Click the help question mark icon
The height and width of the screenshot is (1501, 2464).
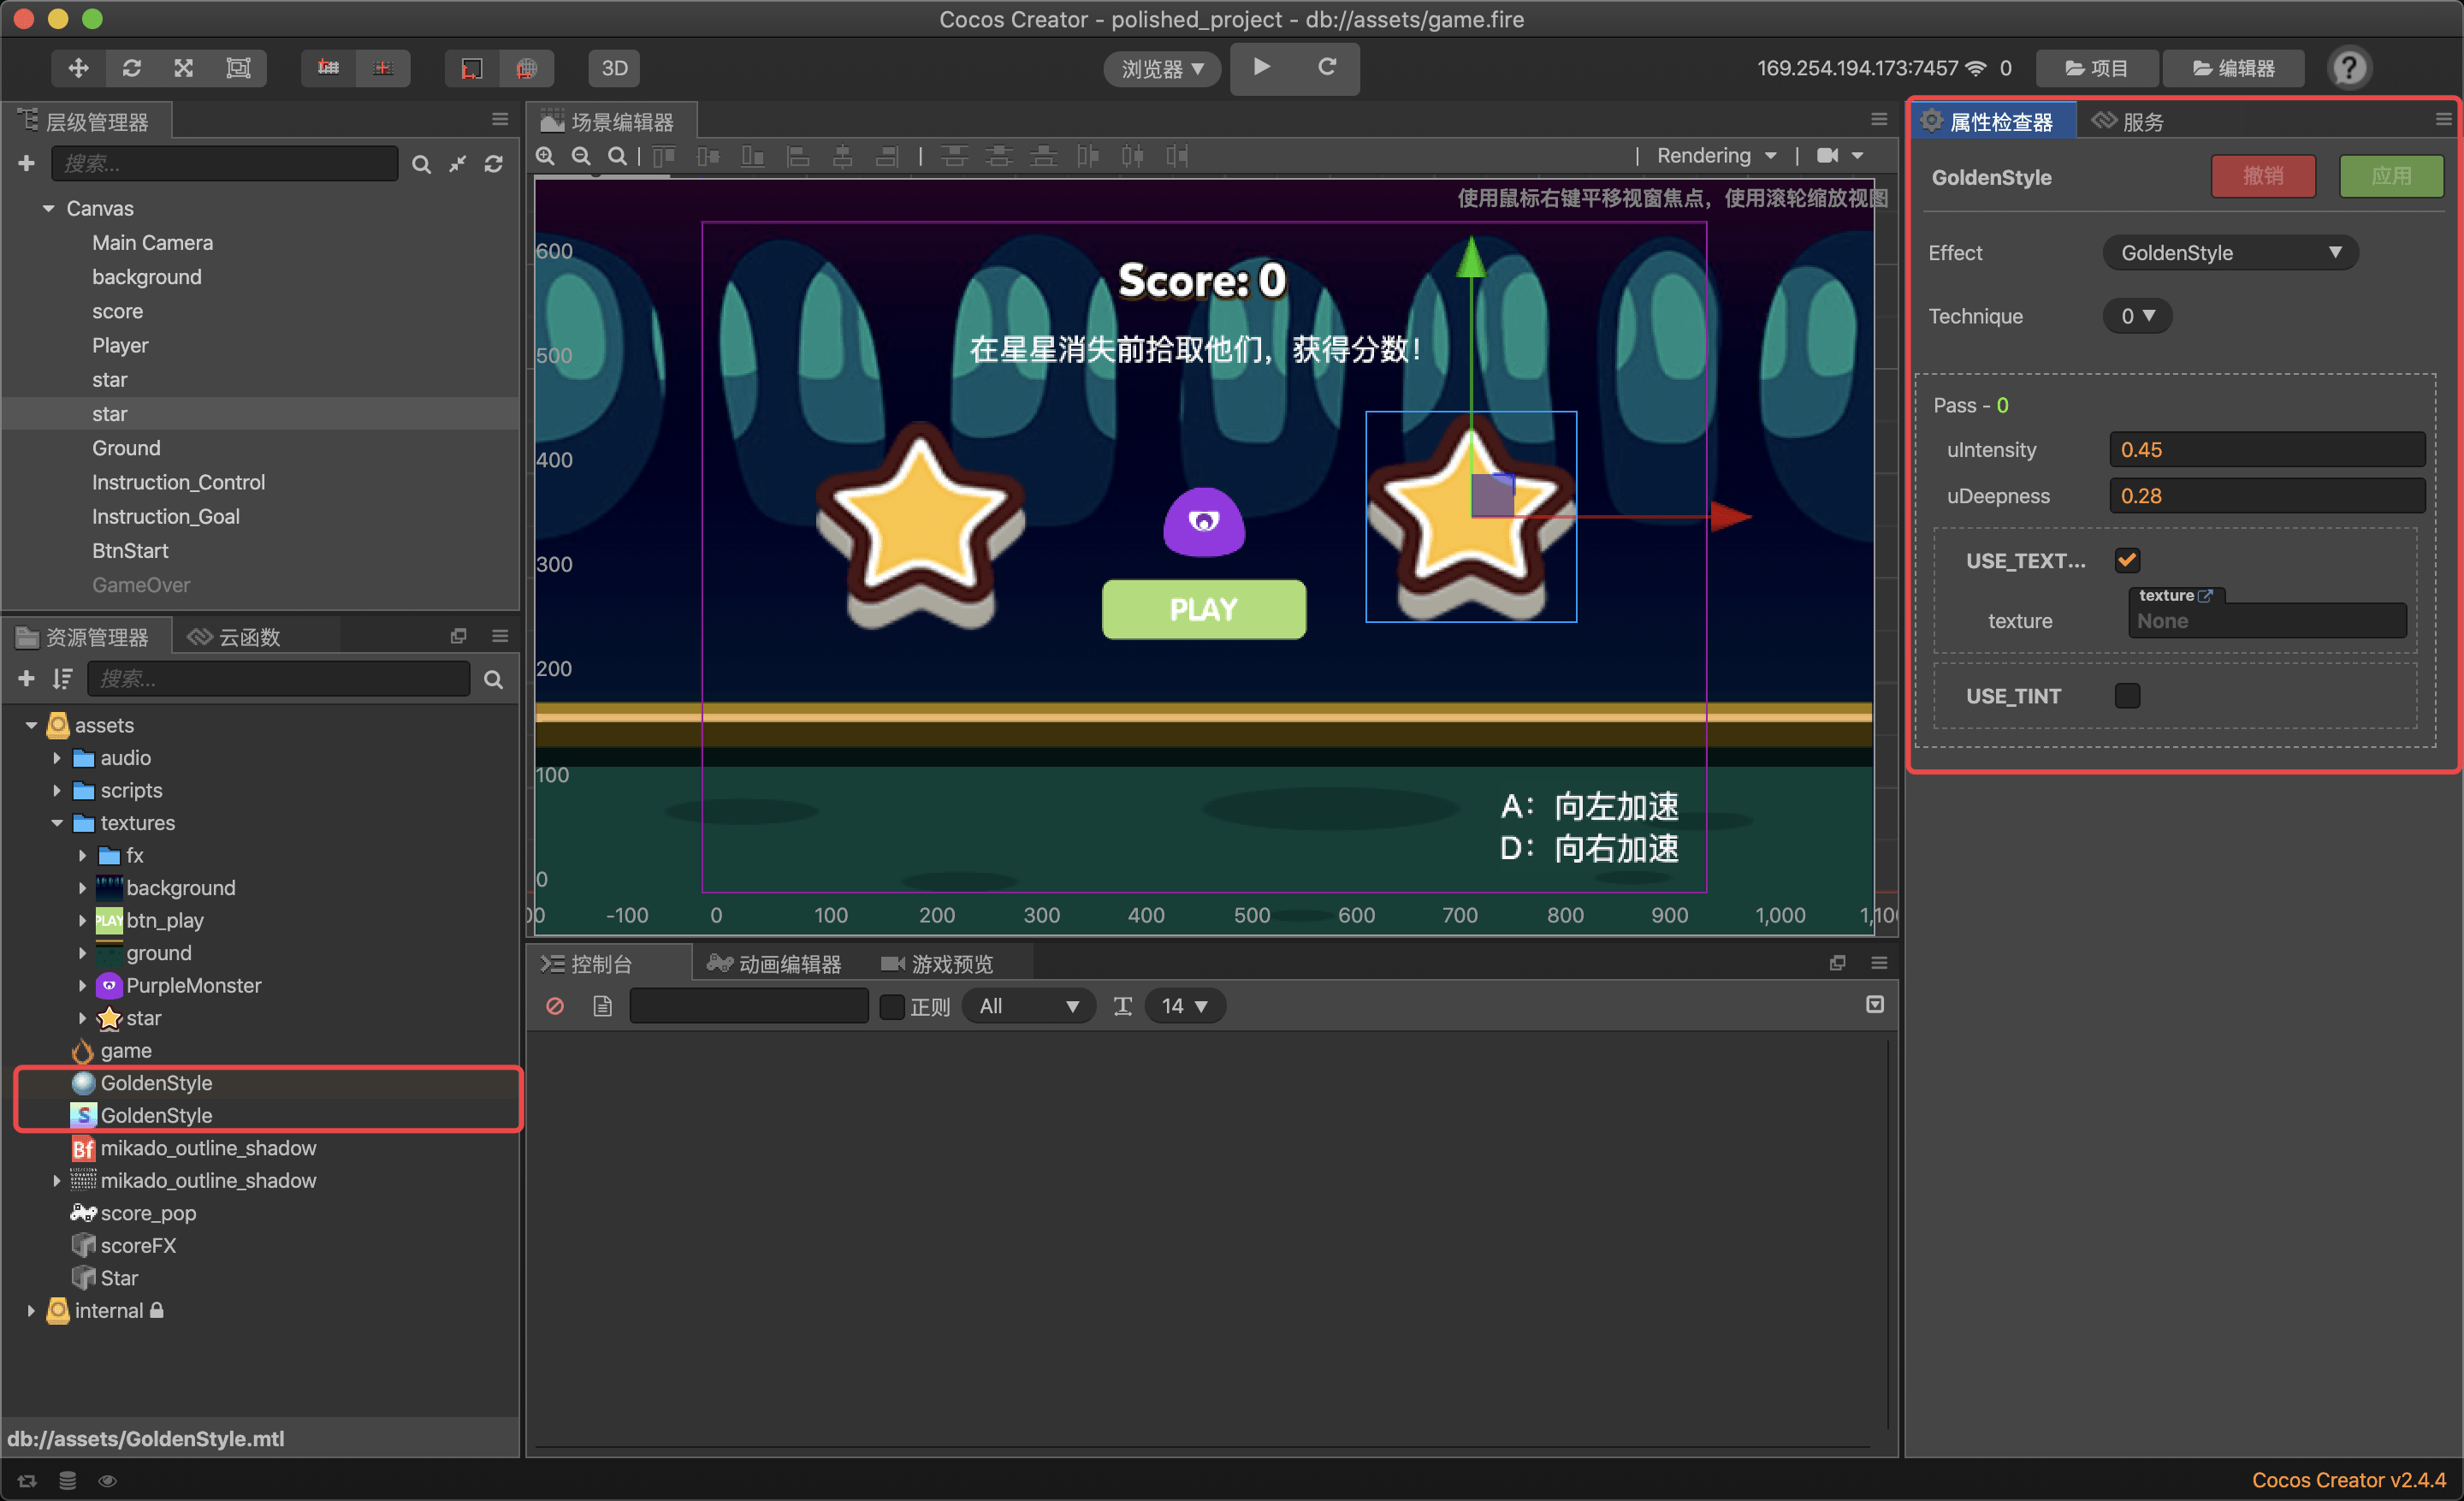point(2348,68)
